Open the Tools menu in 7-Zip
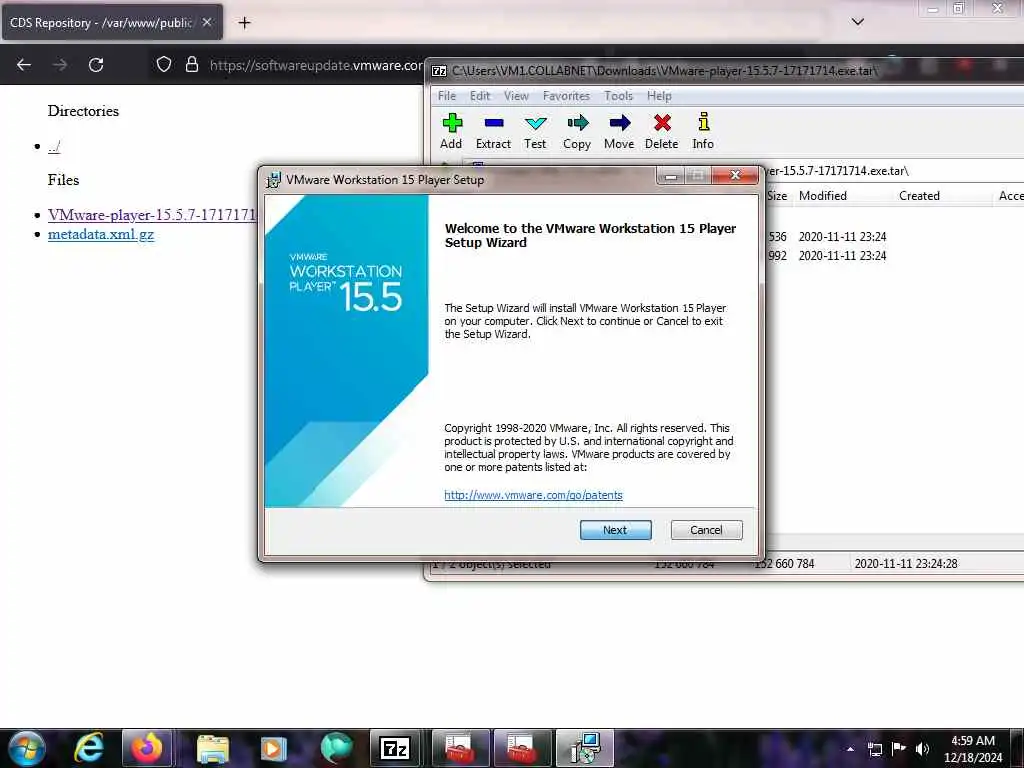 pyautogui.click(x=618, y=96)
